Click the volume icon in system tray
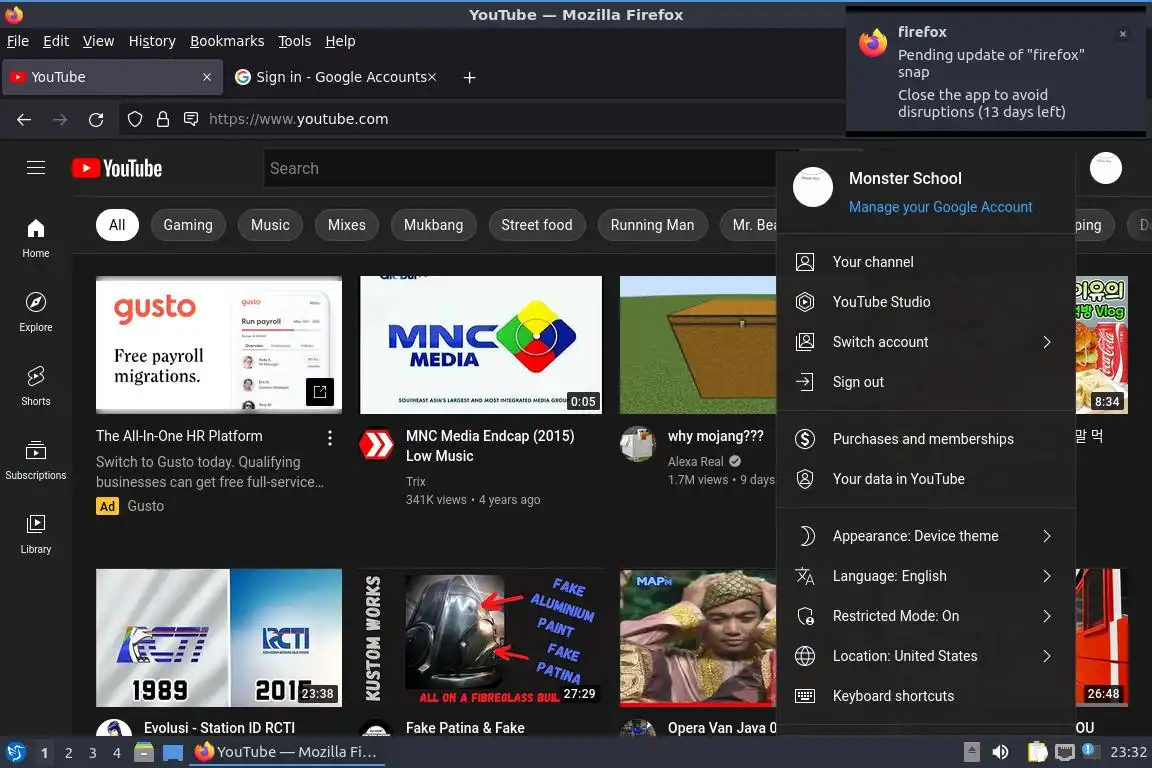Viewport: 1152px width, 768px height. click(x=1000, y=752)
